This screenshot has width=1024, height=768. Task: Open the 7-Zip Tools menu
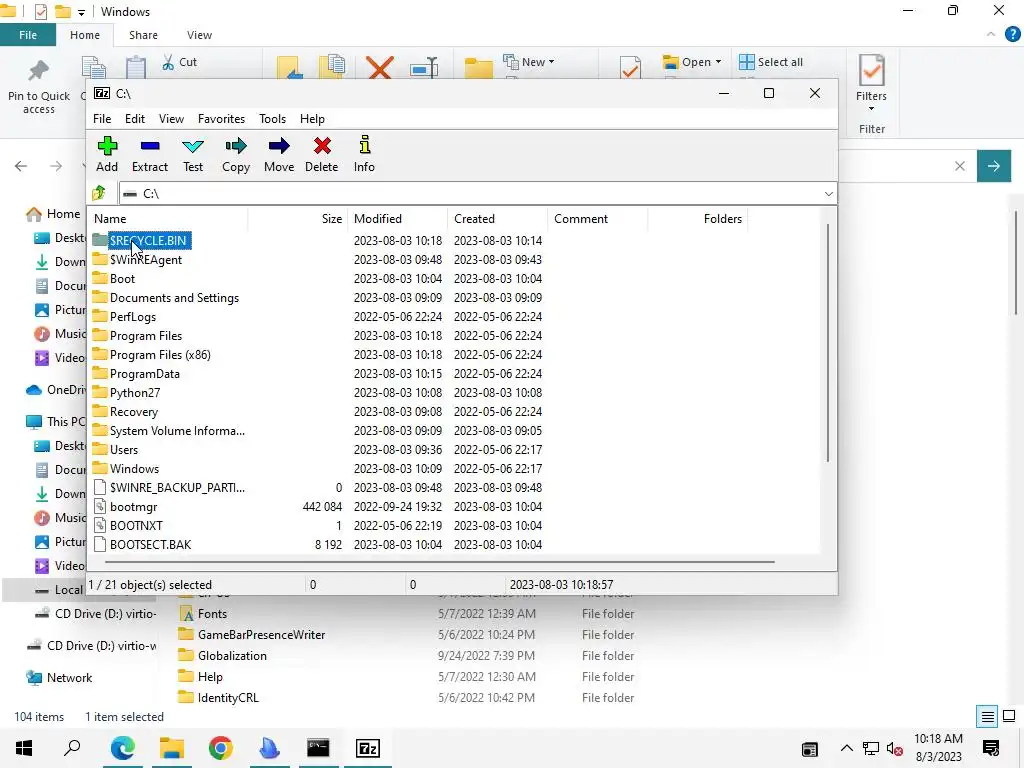[x=272, y=119]
